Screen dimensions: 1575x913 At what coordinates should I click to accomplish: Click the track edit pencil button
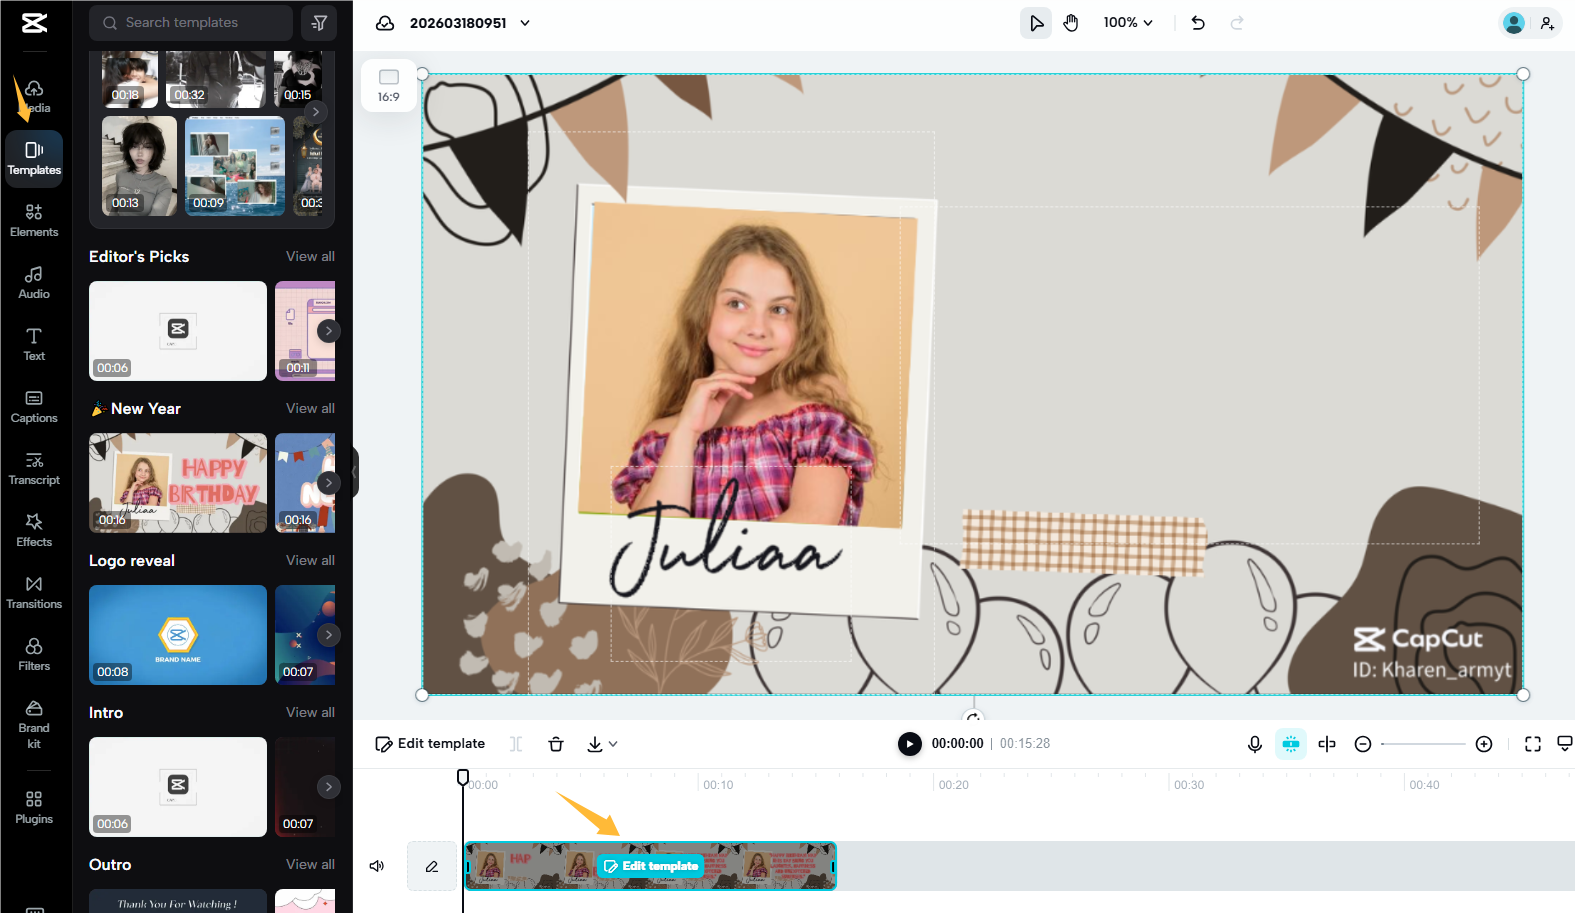pos(432,866)
